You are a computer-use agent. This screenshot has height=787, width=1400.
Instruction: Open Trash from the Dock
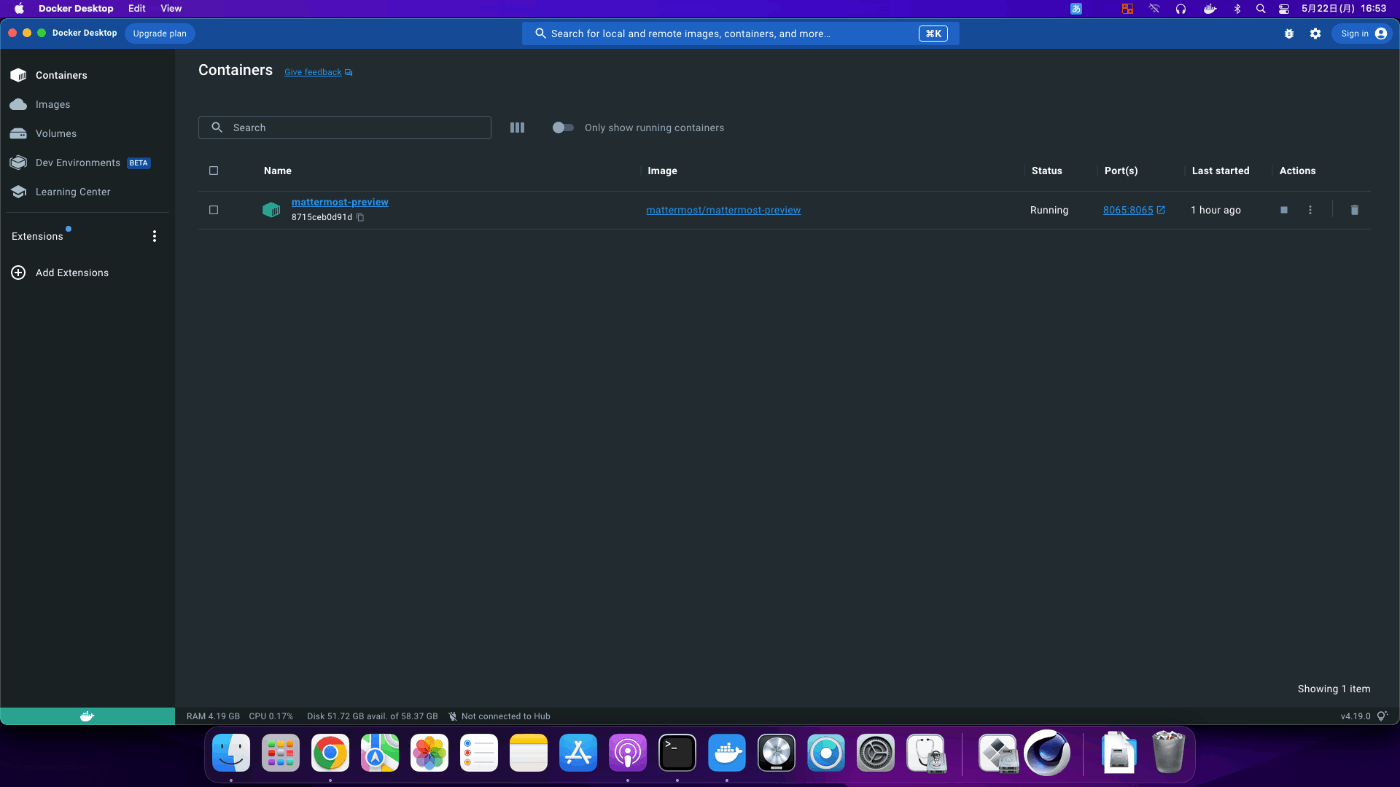click(x=1168, y=753)
